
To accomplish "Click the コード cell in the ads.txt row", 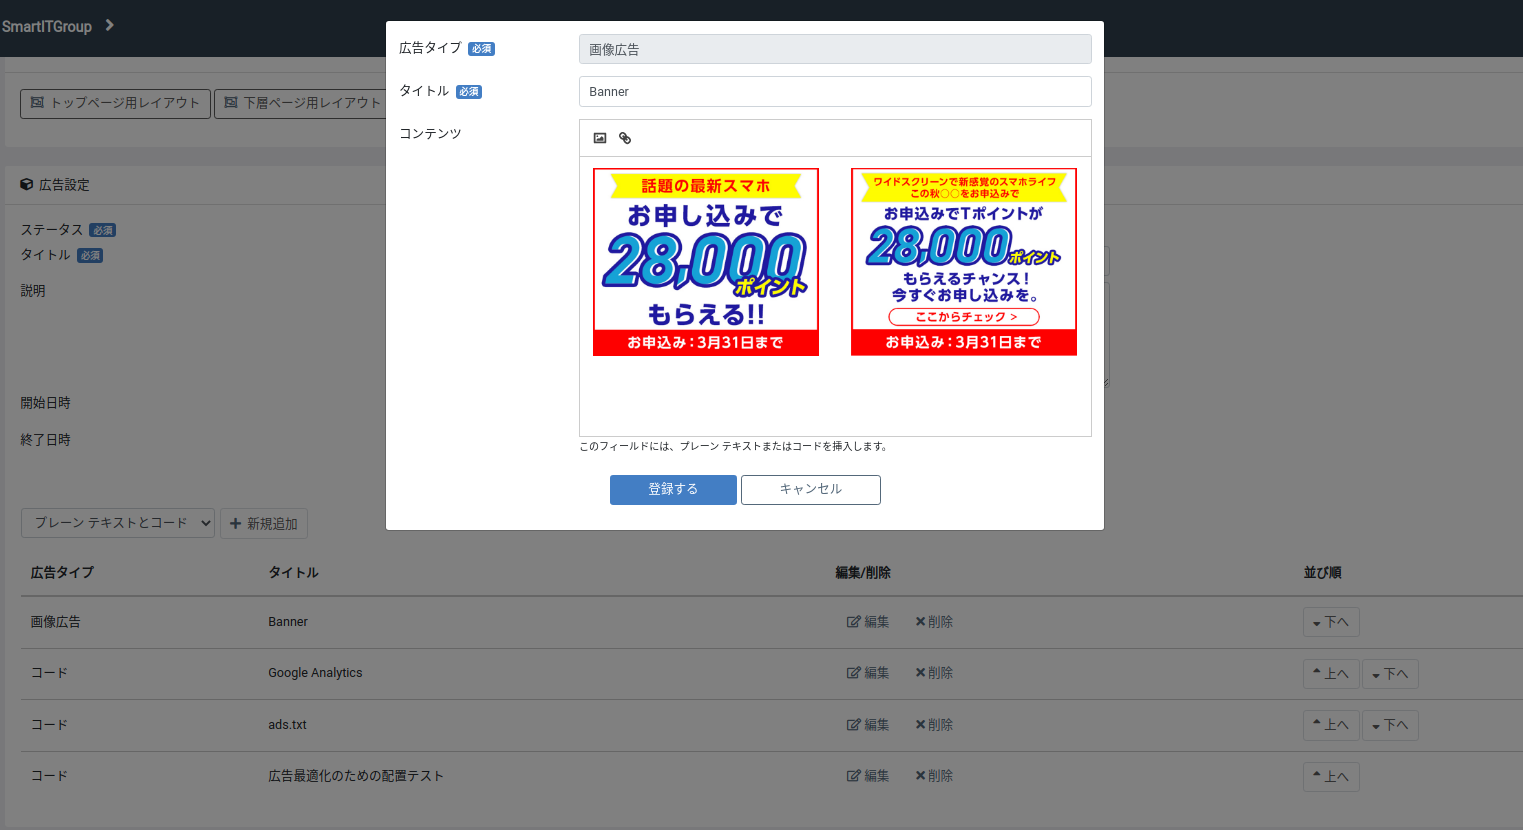I will point(49,725).
